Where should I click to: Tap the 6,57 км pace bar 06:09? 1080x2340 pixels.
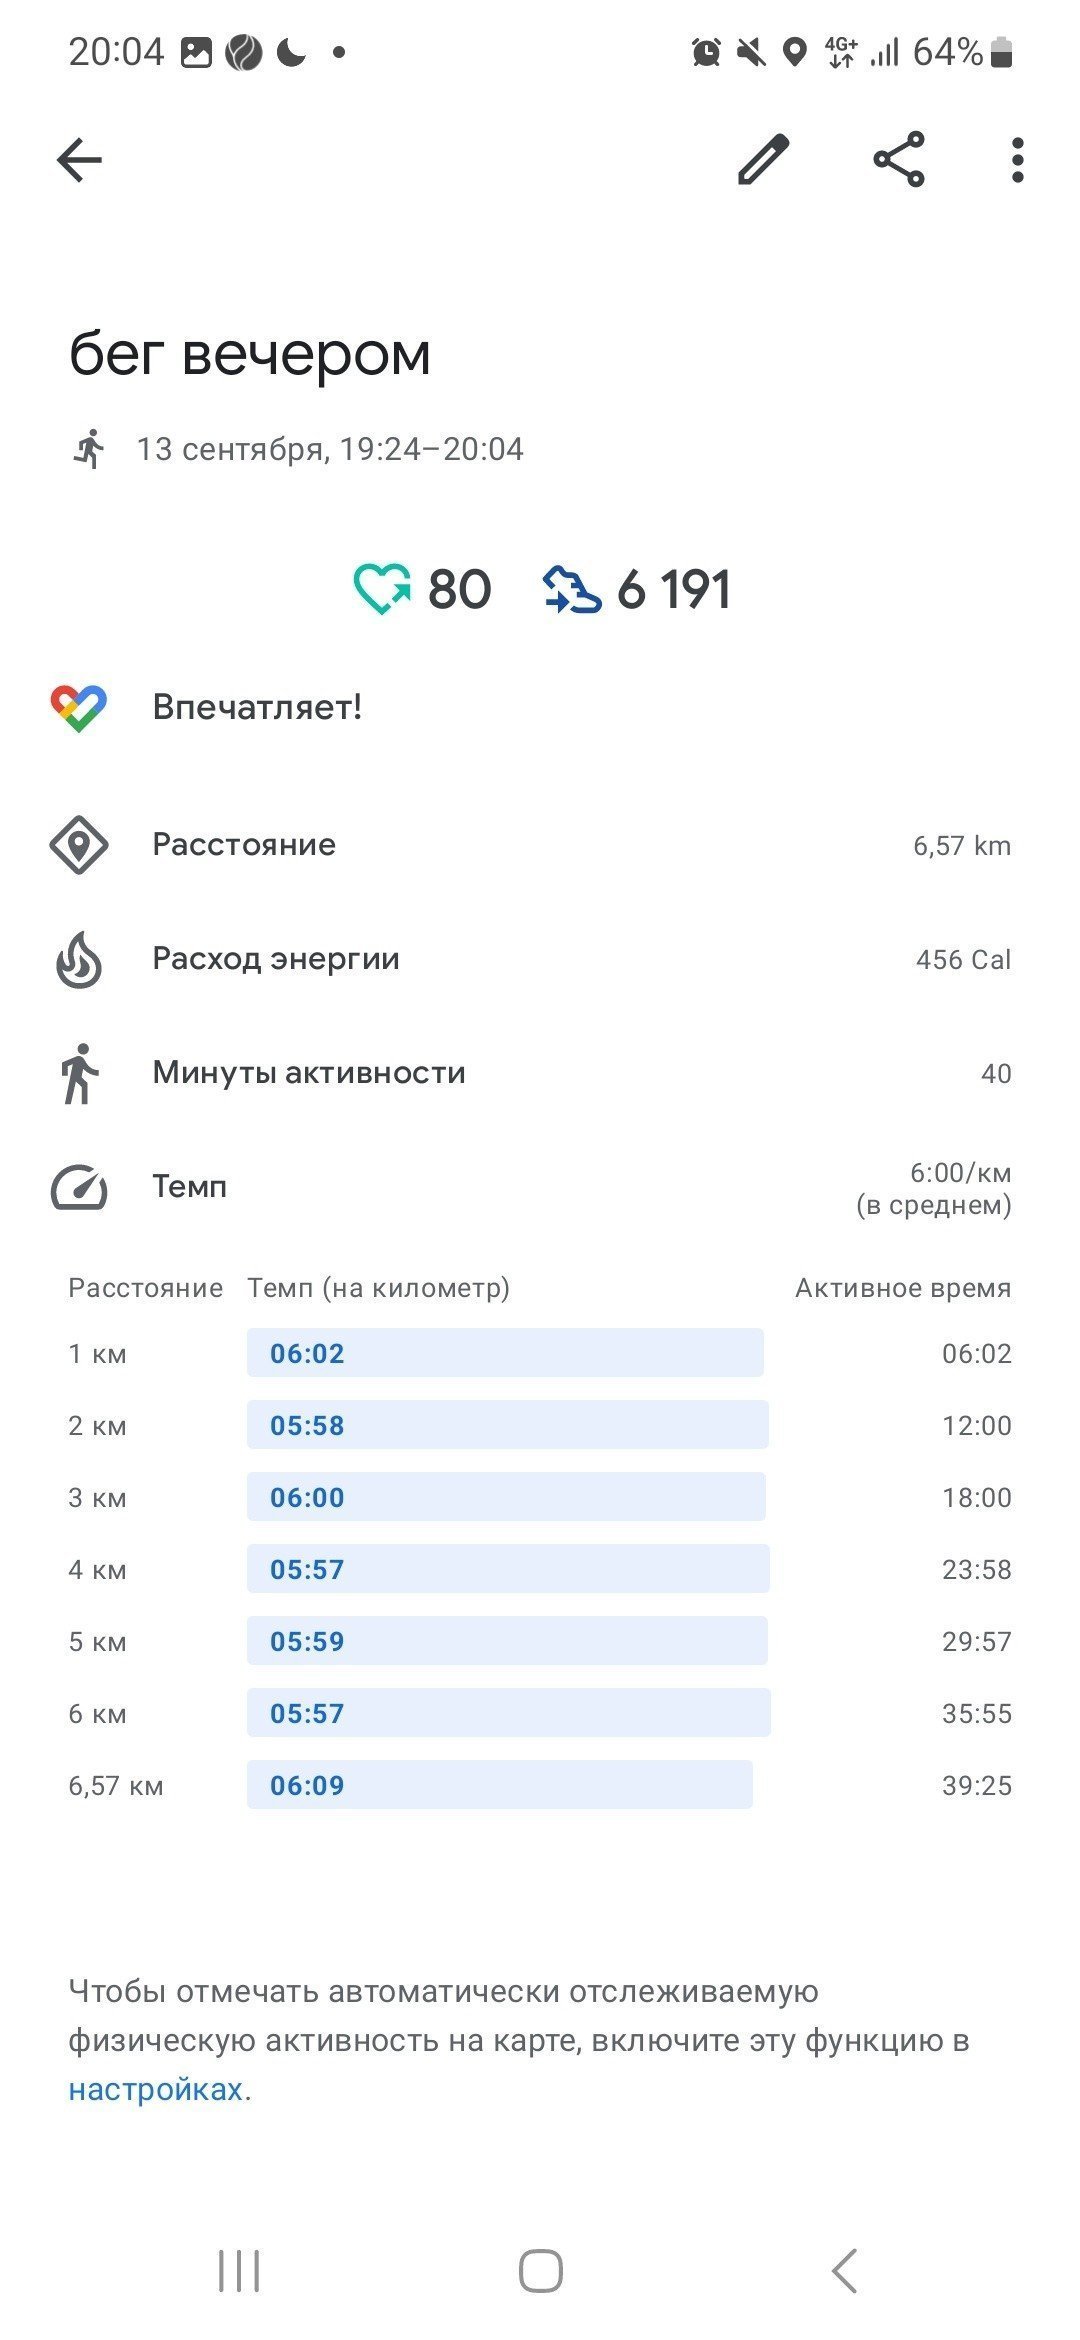[500, 1785]
